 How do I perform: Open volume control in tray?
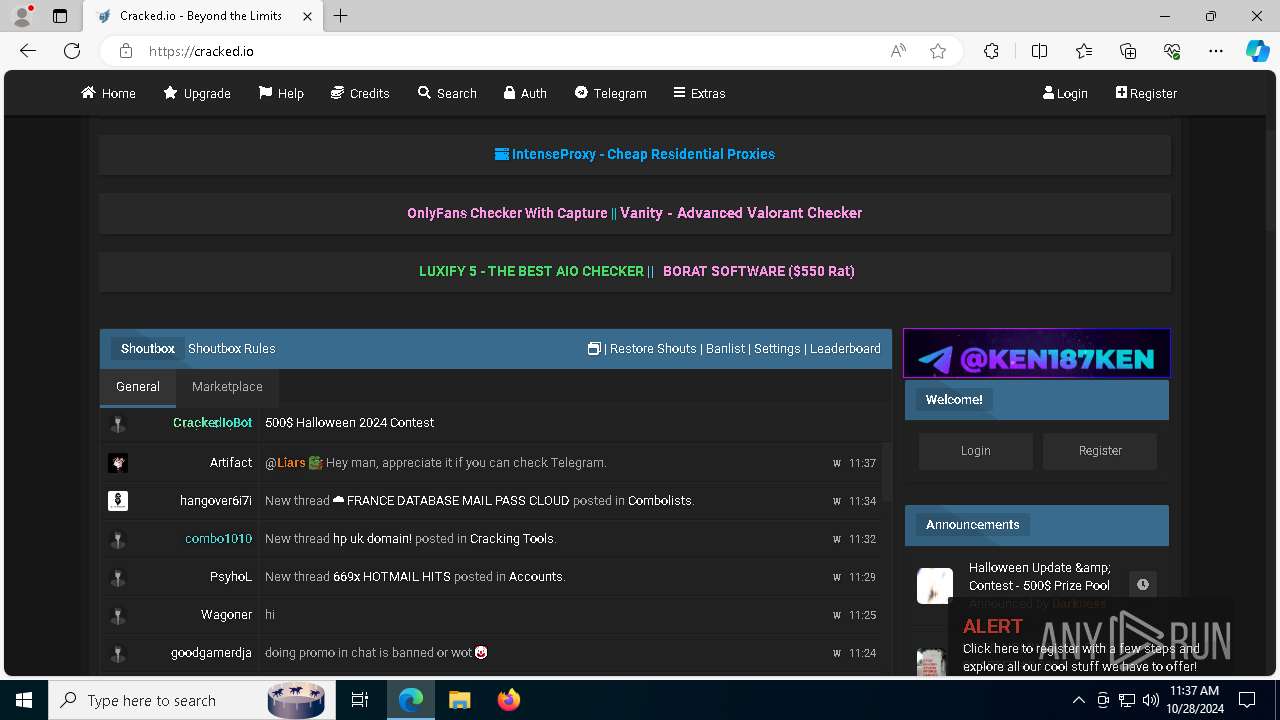coord(1151,700)
